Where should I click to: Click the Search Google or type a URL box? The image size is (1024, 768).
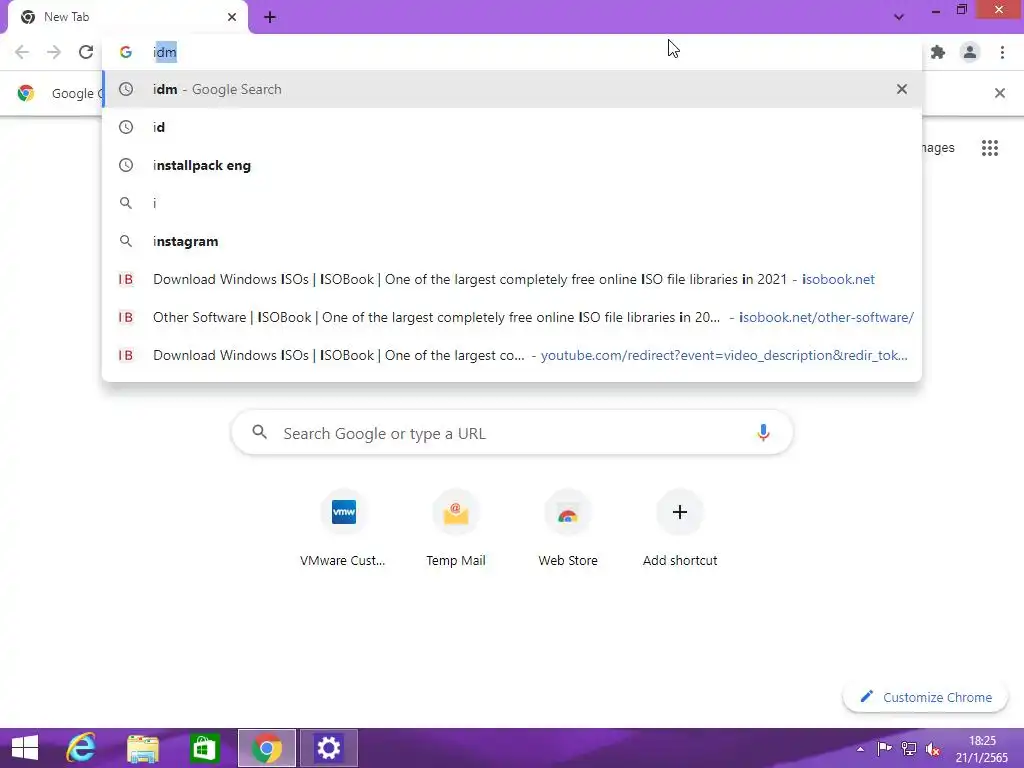(512, 433)
